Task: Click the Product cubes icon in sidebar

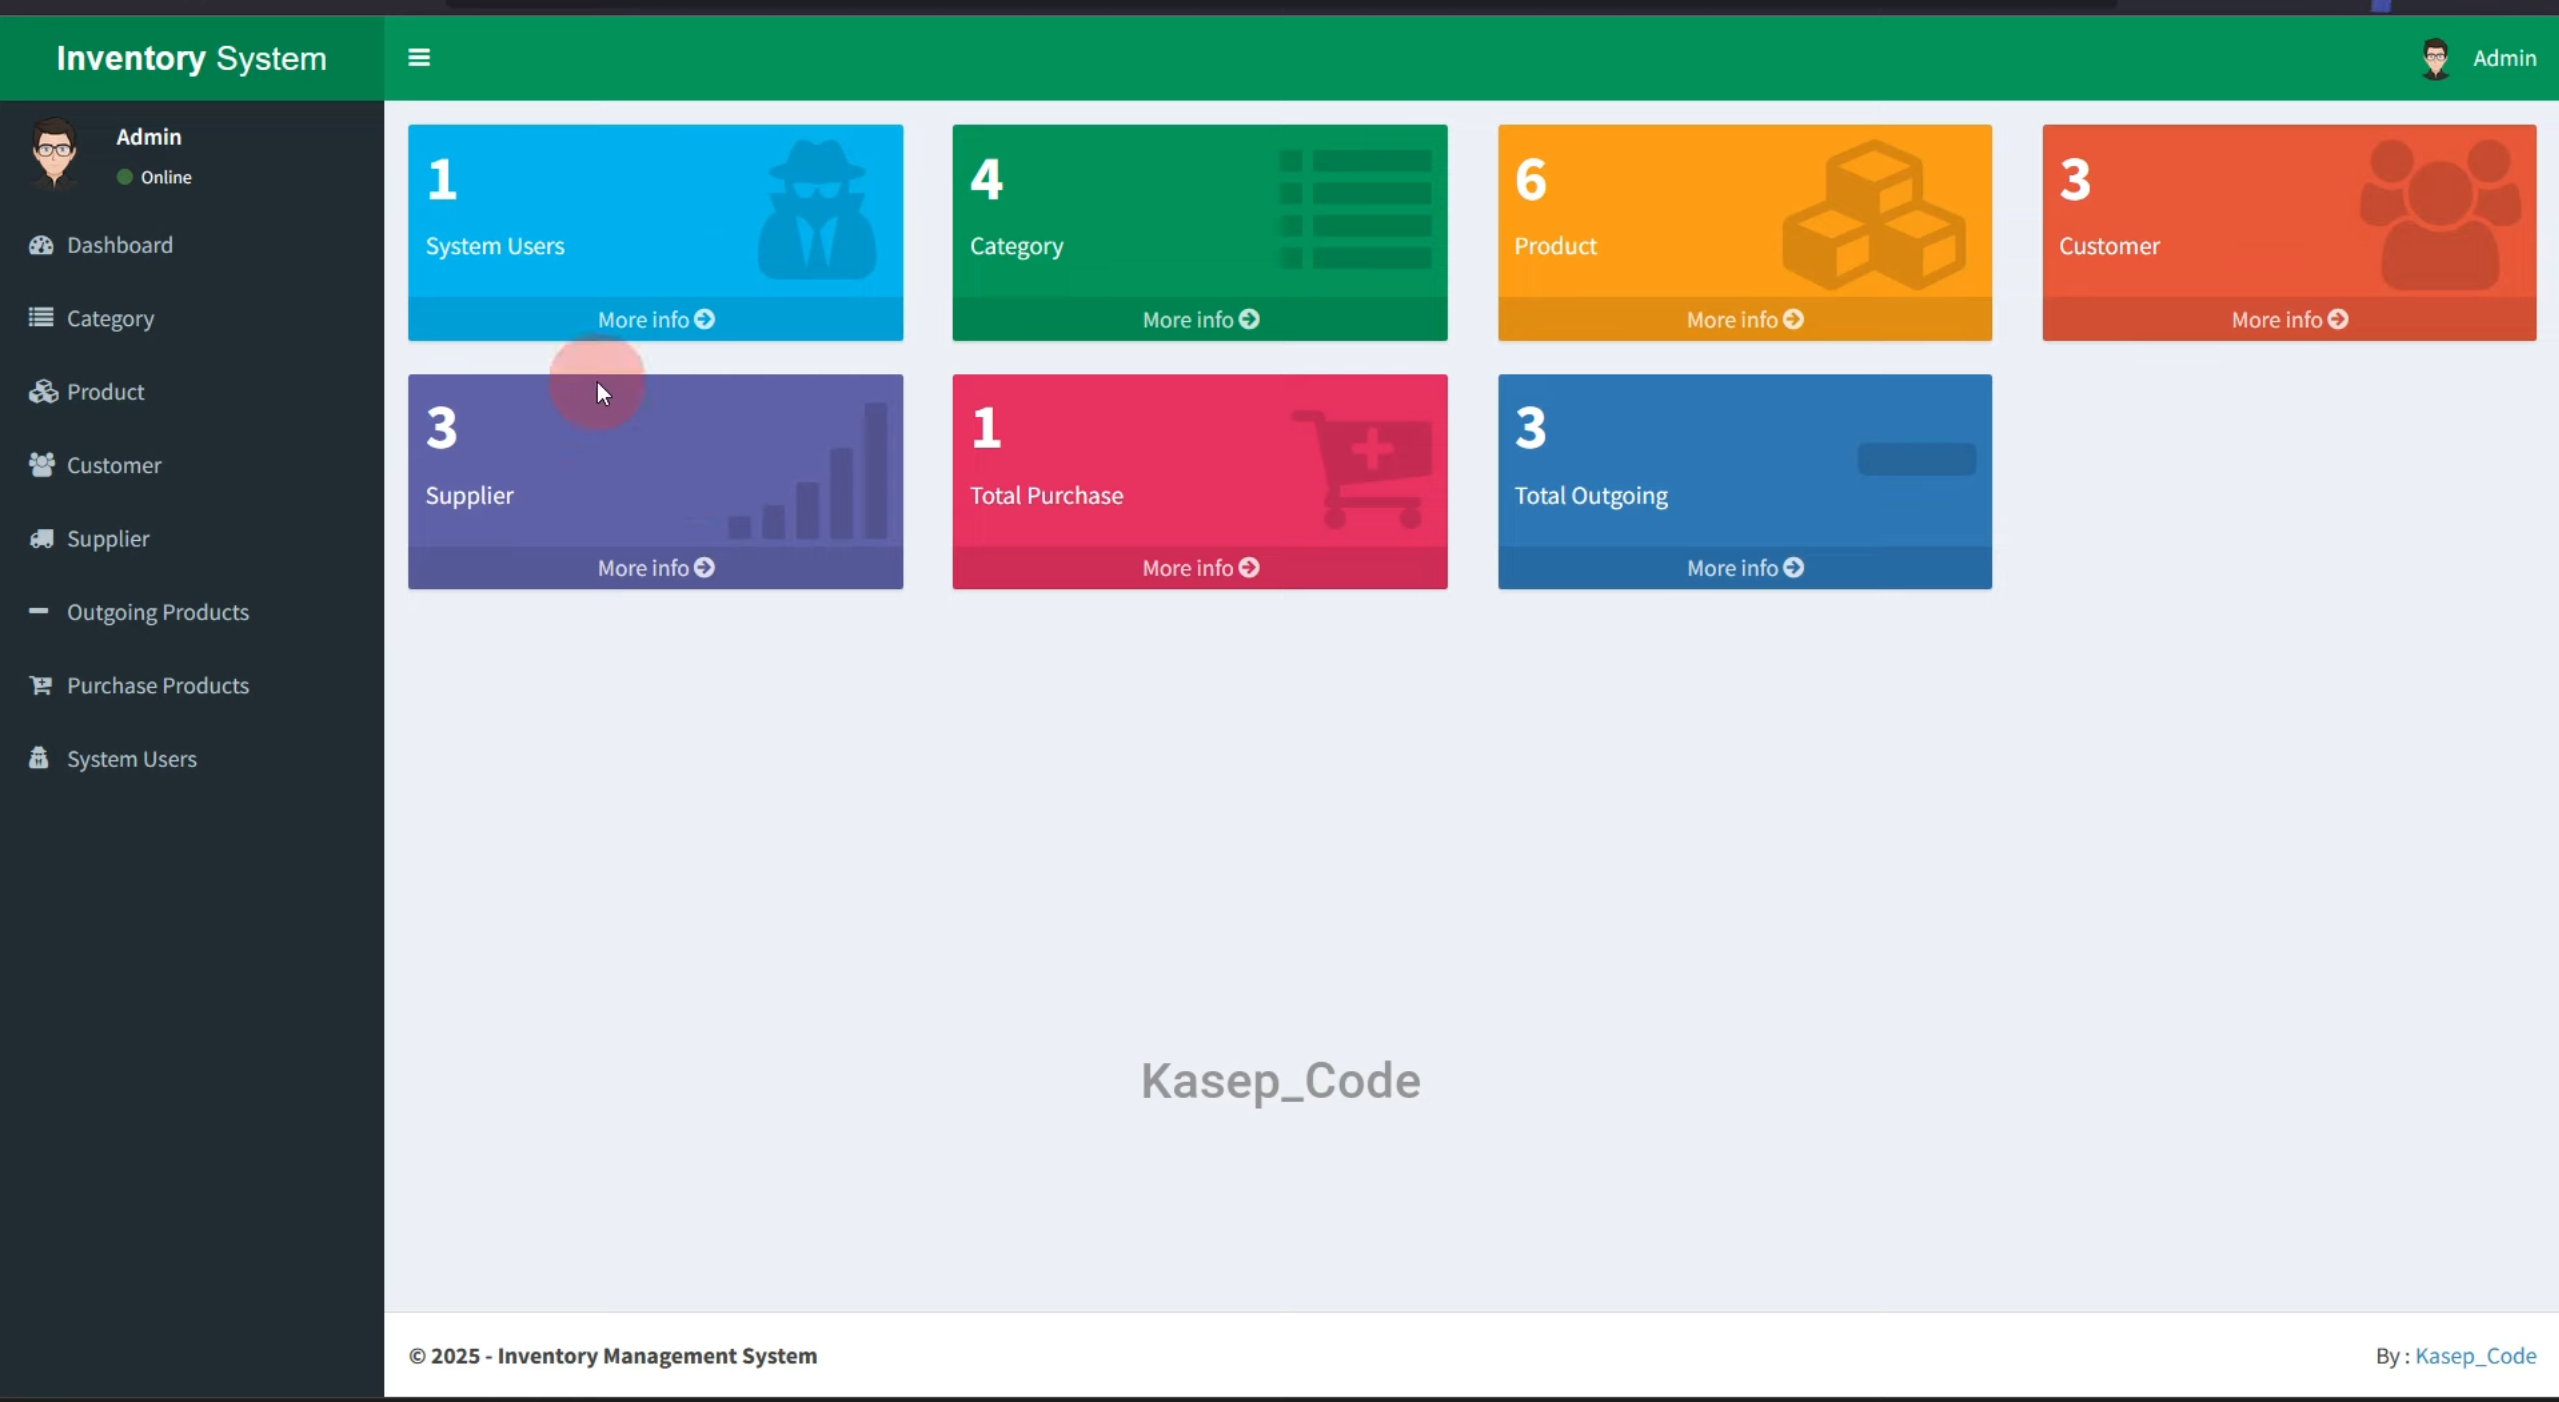Action: tap(42, 391)
